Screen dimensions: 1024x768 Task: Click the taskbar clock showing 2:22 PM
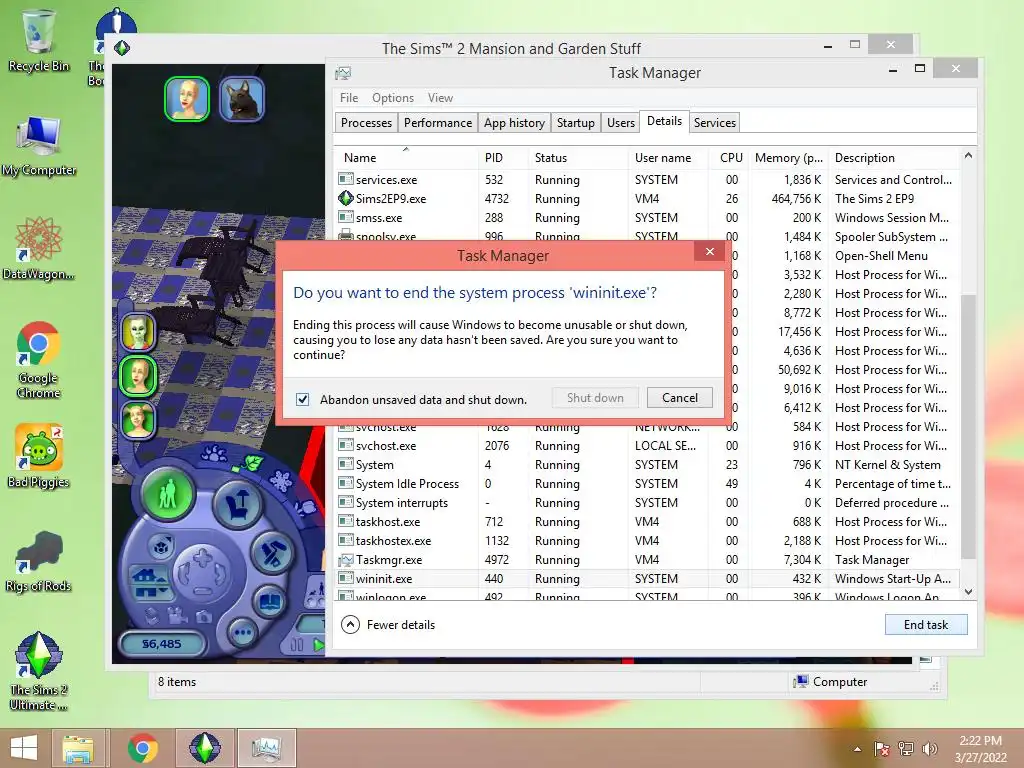pos(980,749)
